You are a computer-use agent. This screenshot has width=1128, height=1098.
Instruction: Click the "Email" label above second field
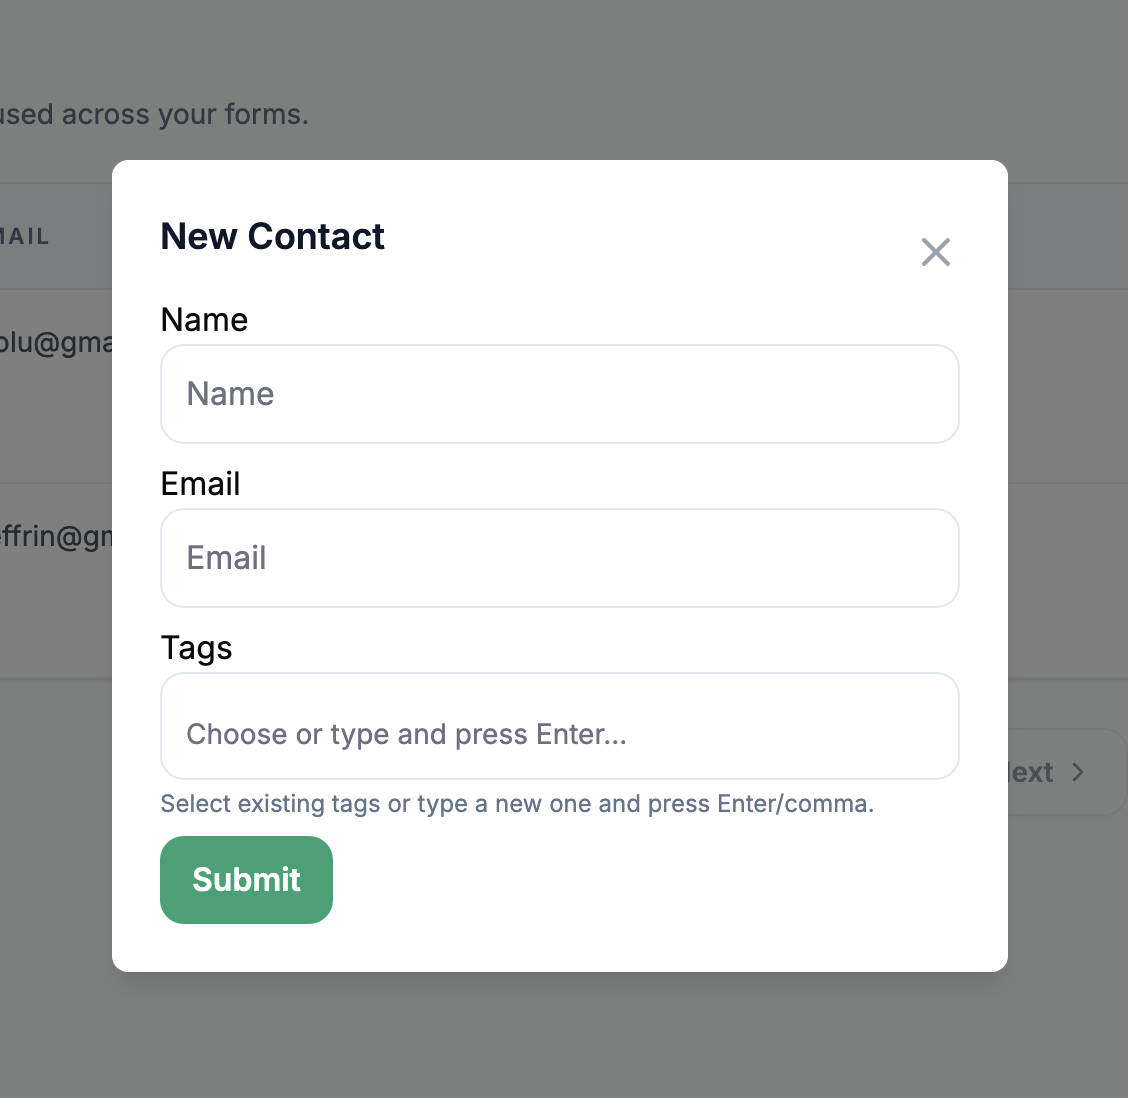(200, 484)
